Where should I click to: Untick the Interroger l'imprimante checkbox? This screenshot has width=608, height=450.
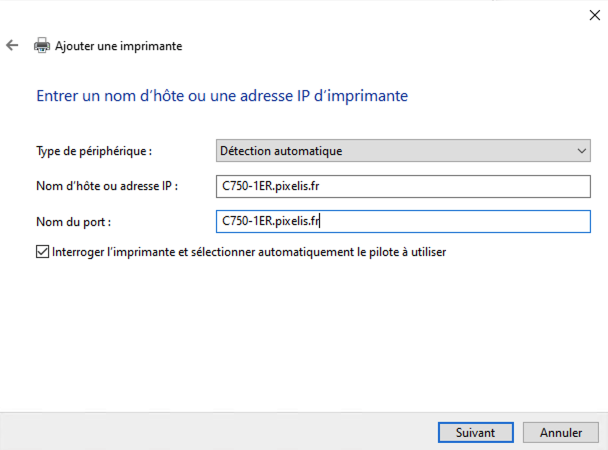coord(41,253)
